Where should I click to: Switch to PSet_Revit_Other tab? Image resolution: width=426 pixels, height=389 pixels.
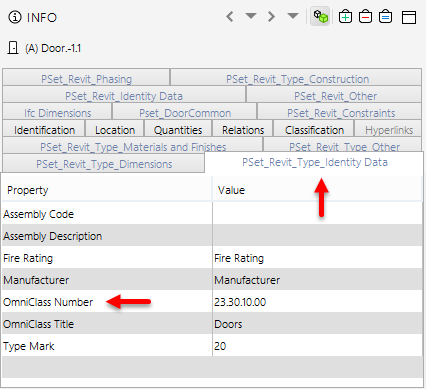click(334, 94)
